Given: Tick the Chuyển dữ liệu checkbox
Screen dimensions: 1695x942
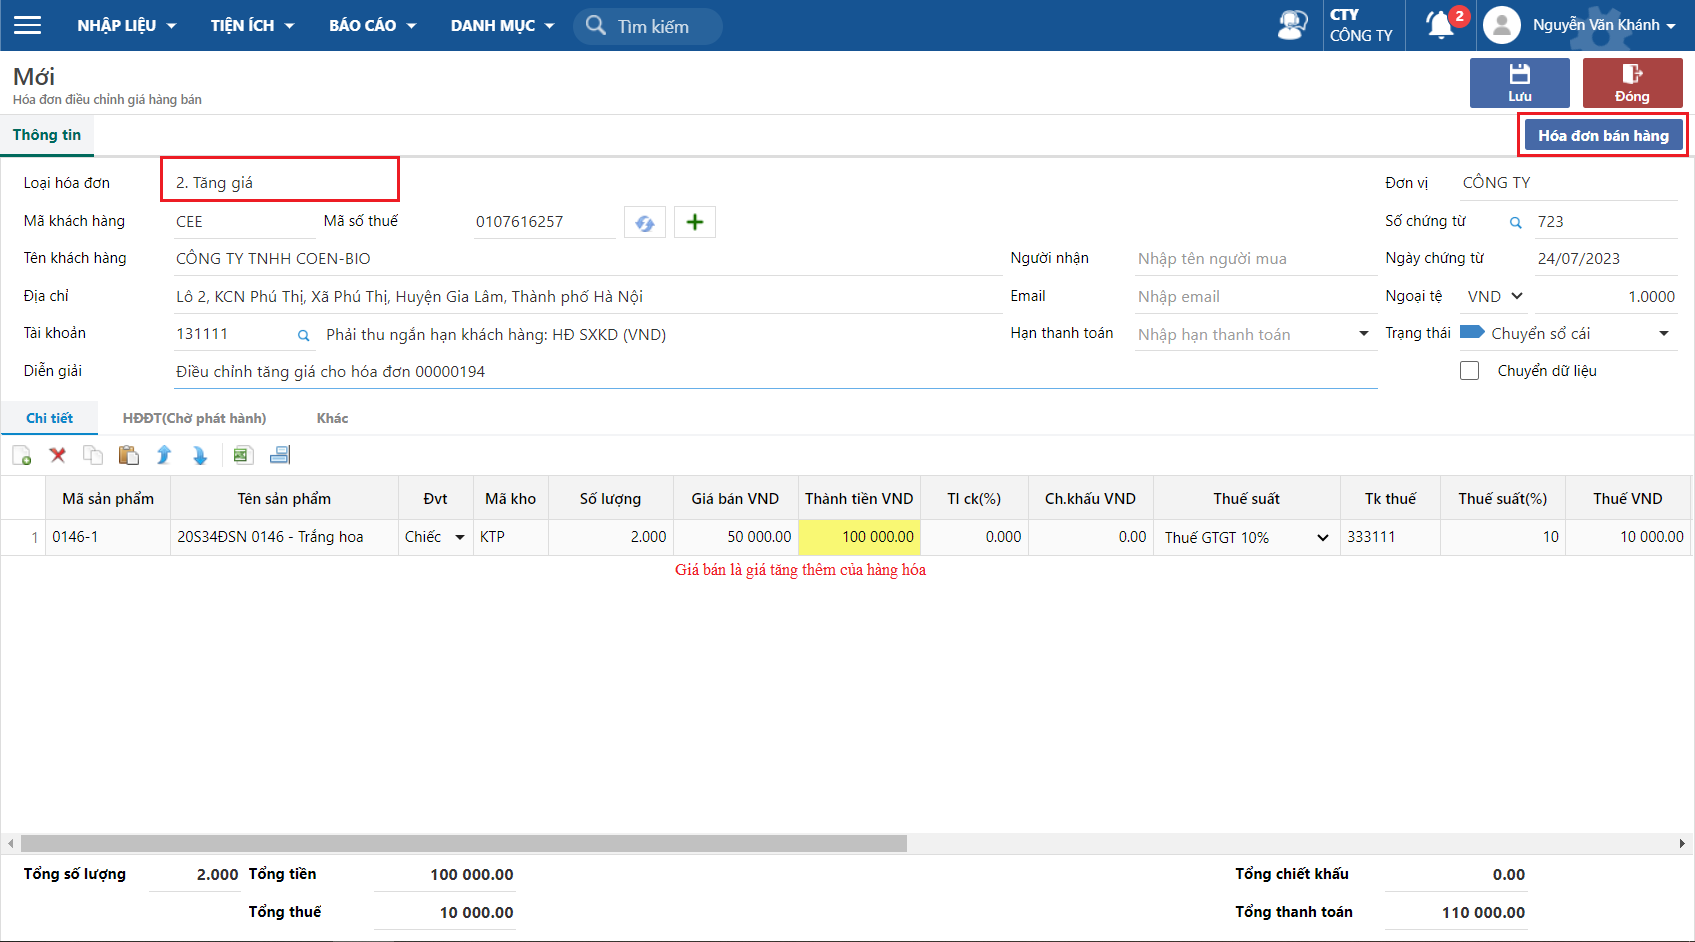Looking at the screenshot, I should tap(1469, 371).
